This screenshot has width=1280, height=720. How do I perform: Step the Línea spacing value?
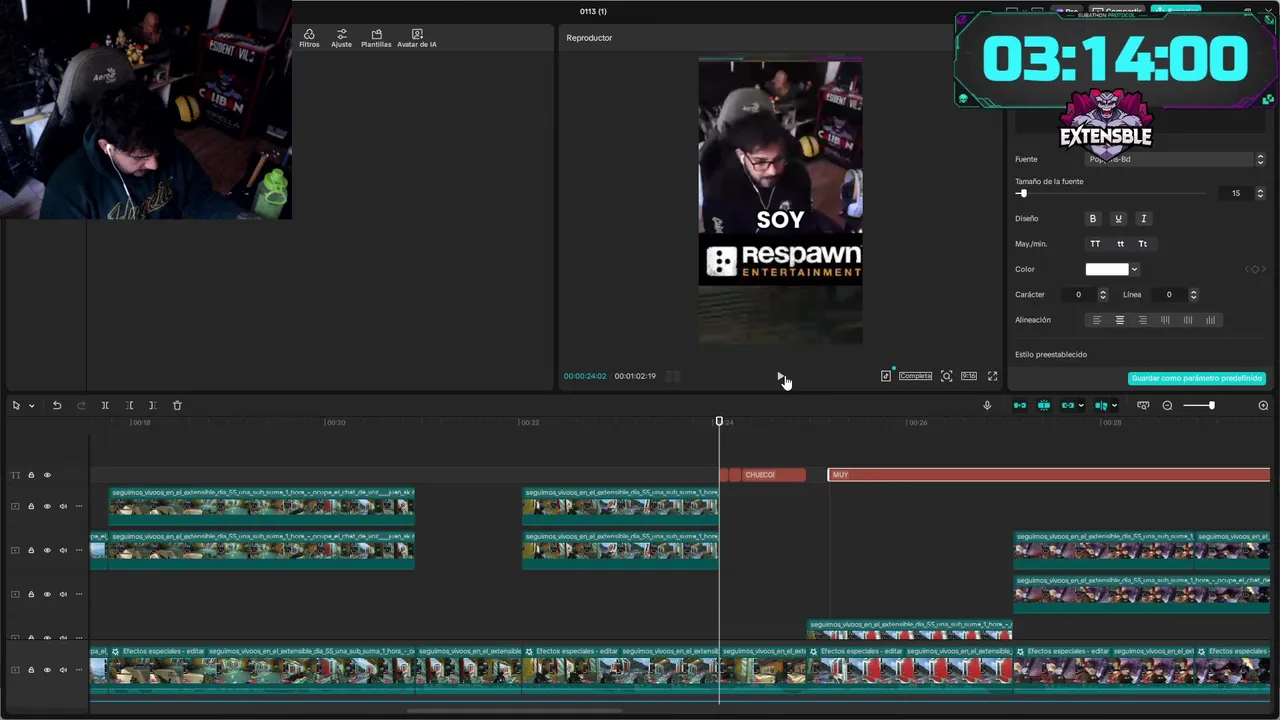[1193, 294]
